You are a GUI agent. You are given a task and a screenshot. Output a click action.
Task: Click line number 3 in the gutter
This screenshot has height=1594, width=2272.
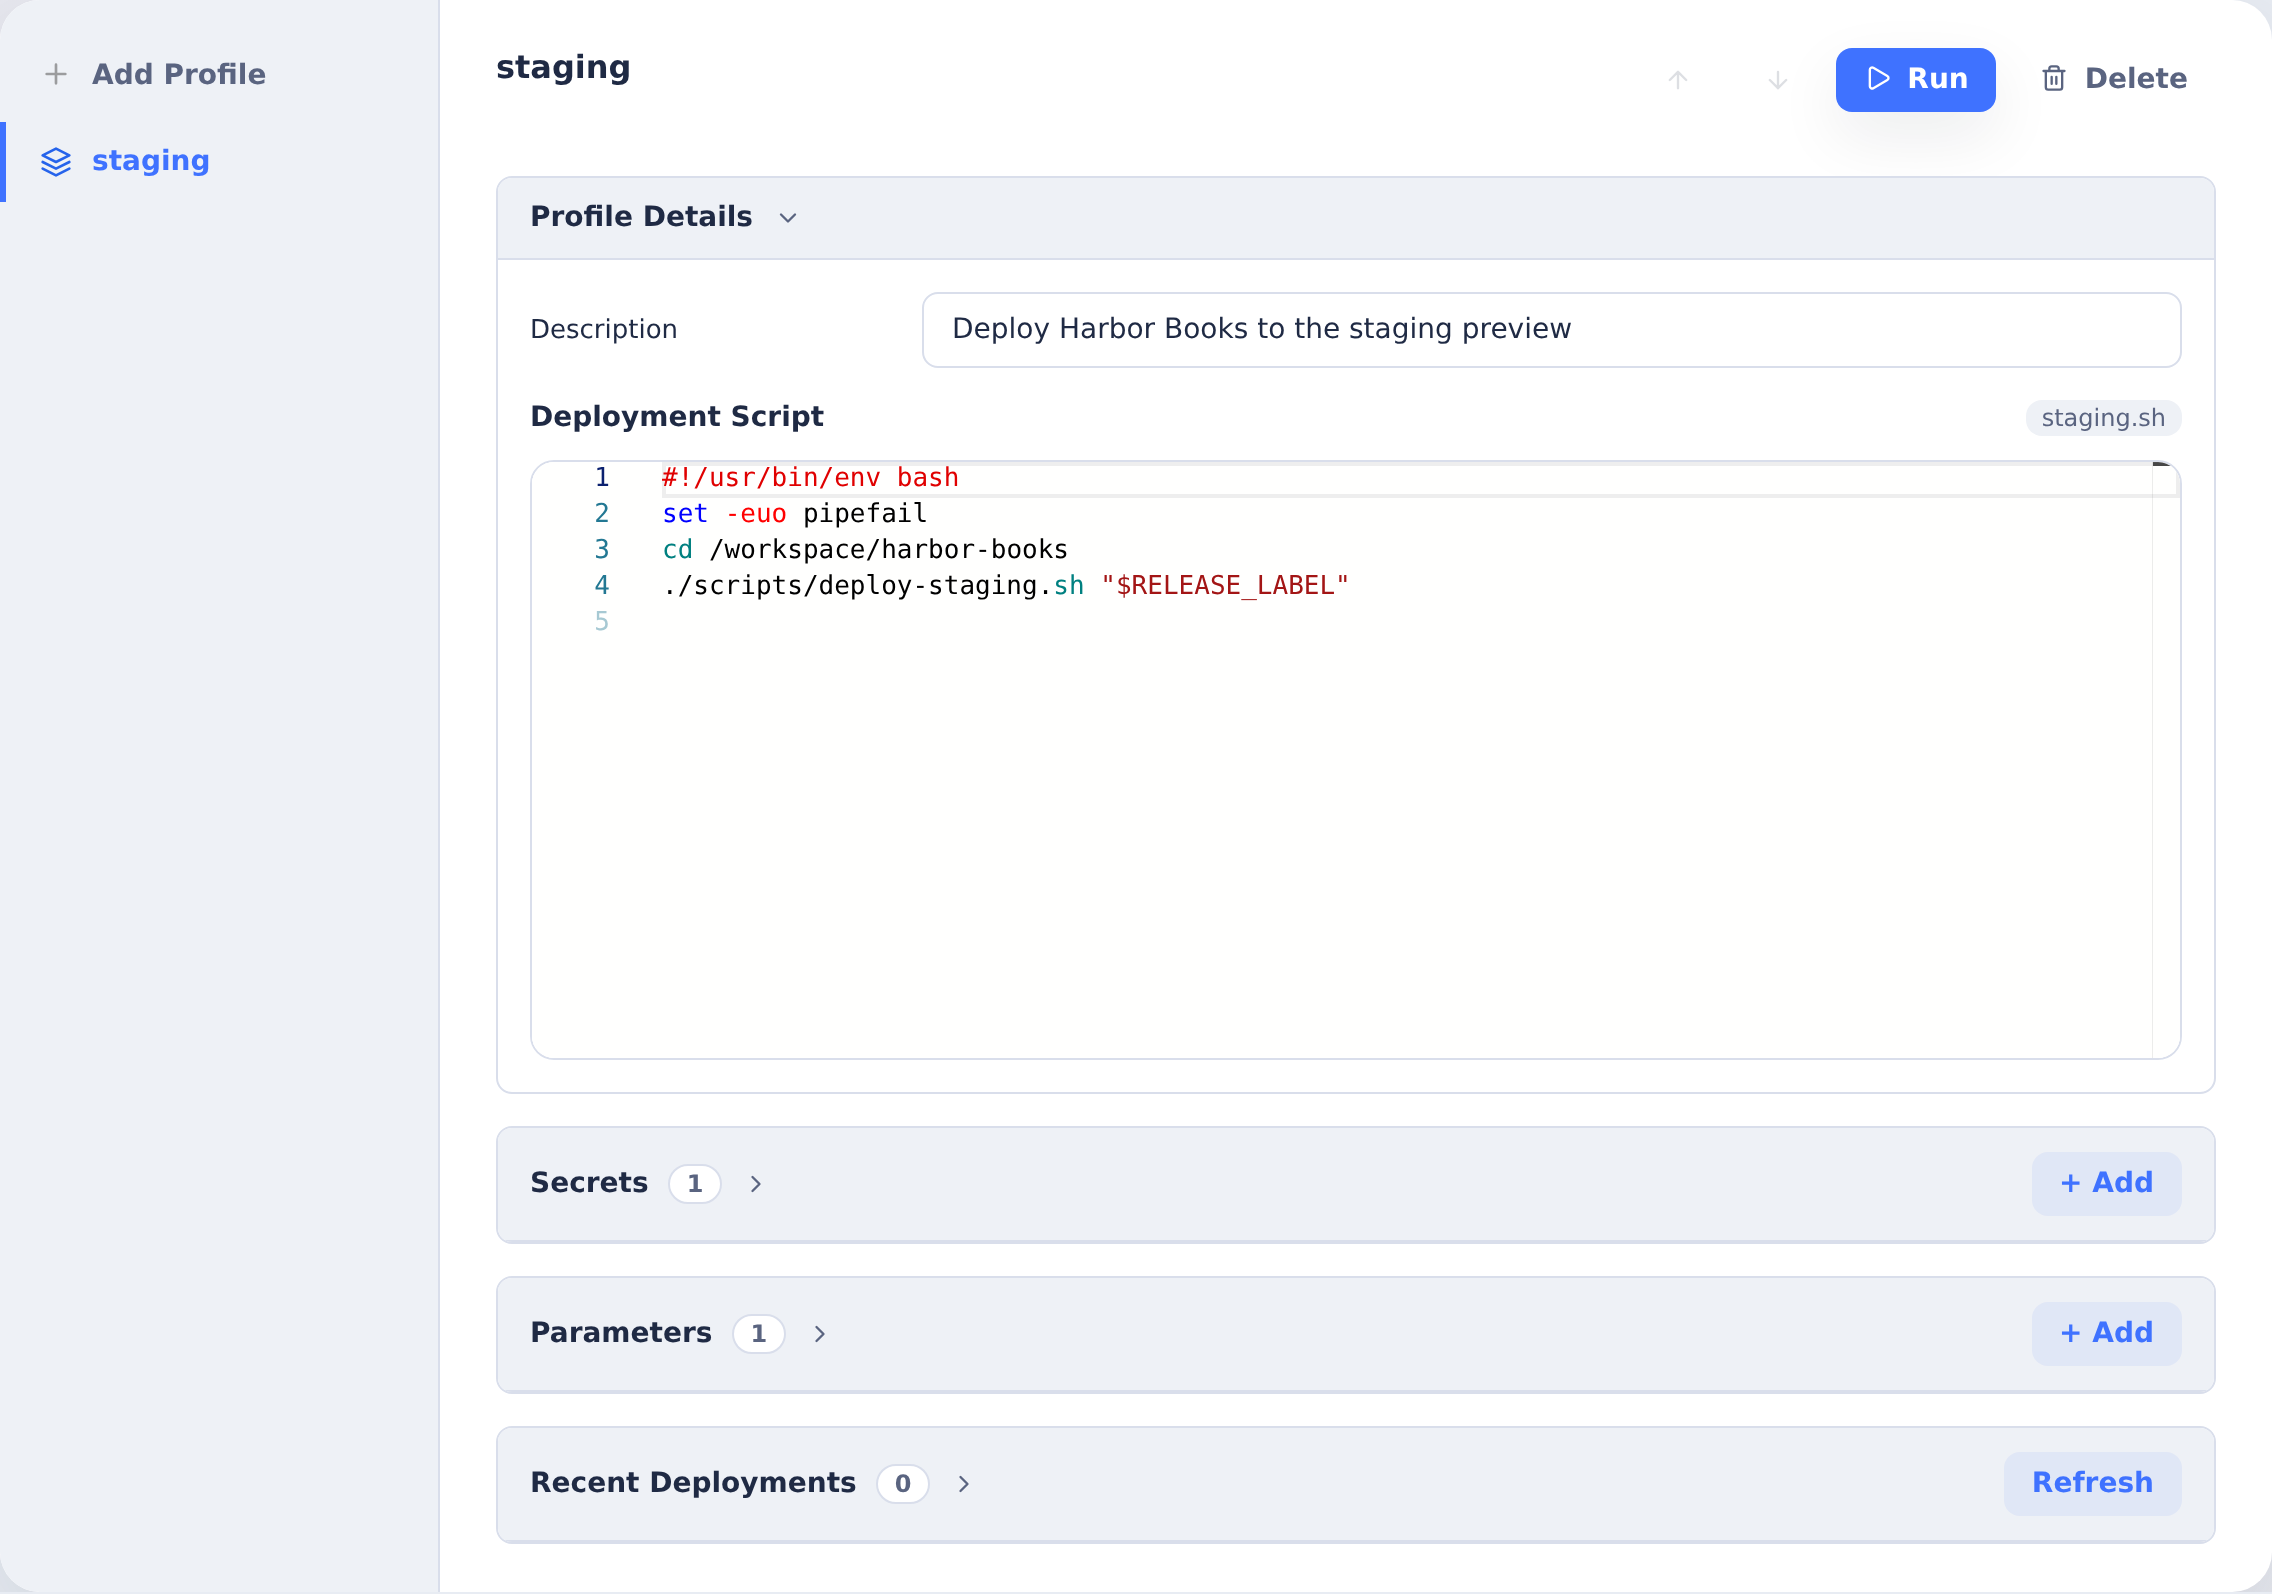tap(602, 550)
